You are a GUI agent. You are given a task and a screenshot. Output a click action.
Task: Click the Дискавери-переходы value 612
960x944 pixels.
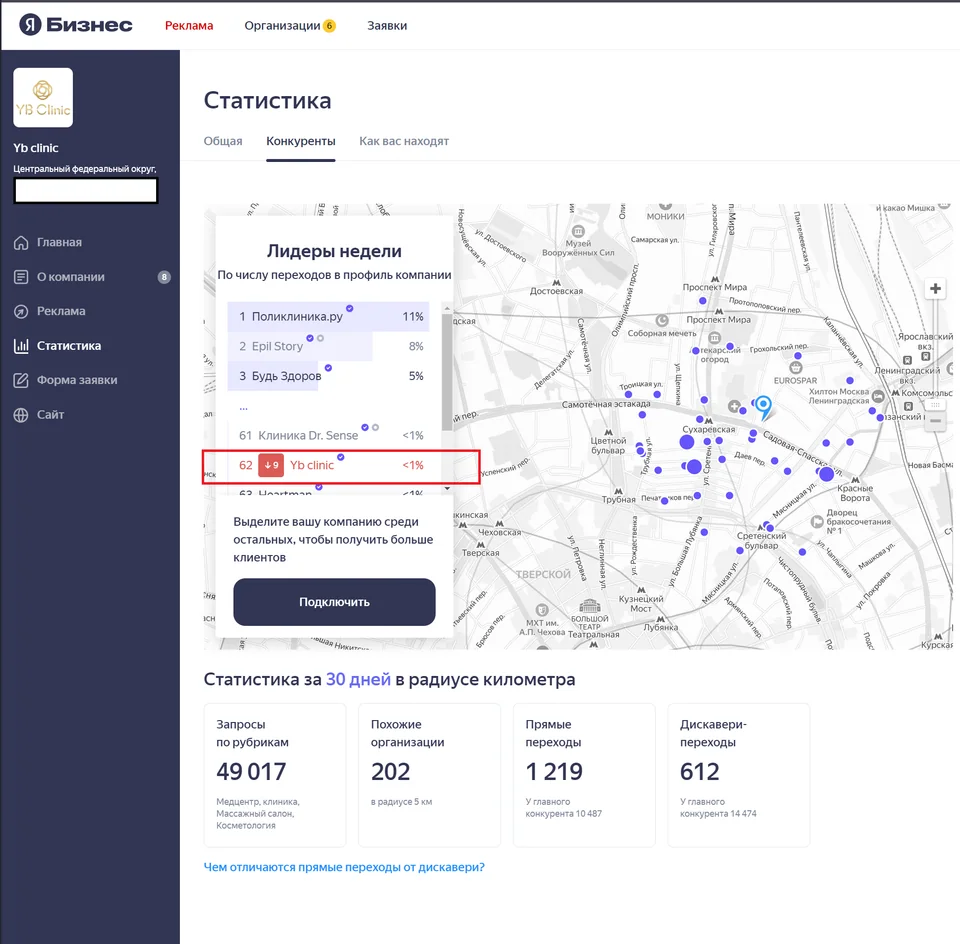coord(700,771)
